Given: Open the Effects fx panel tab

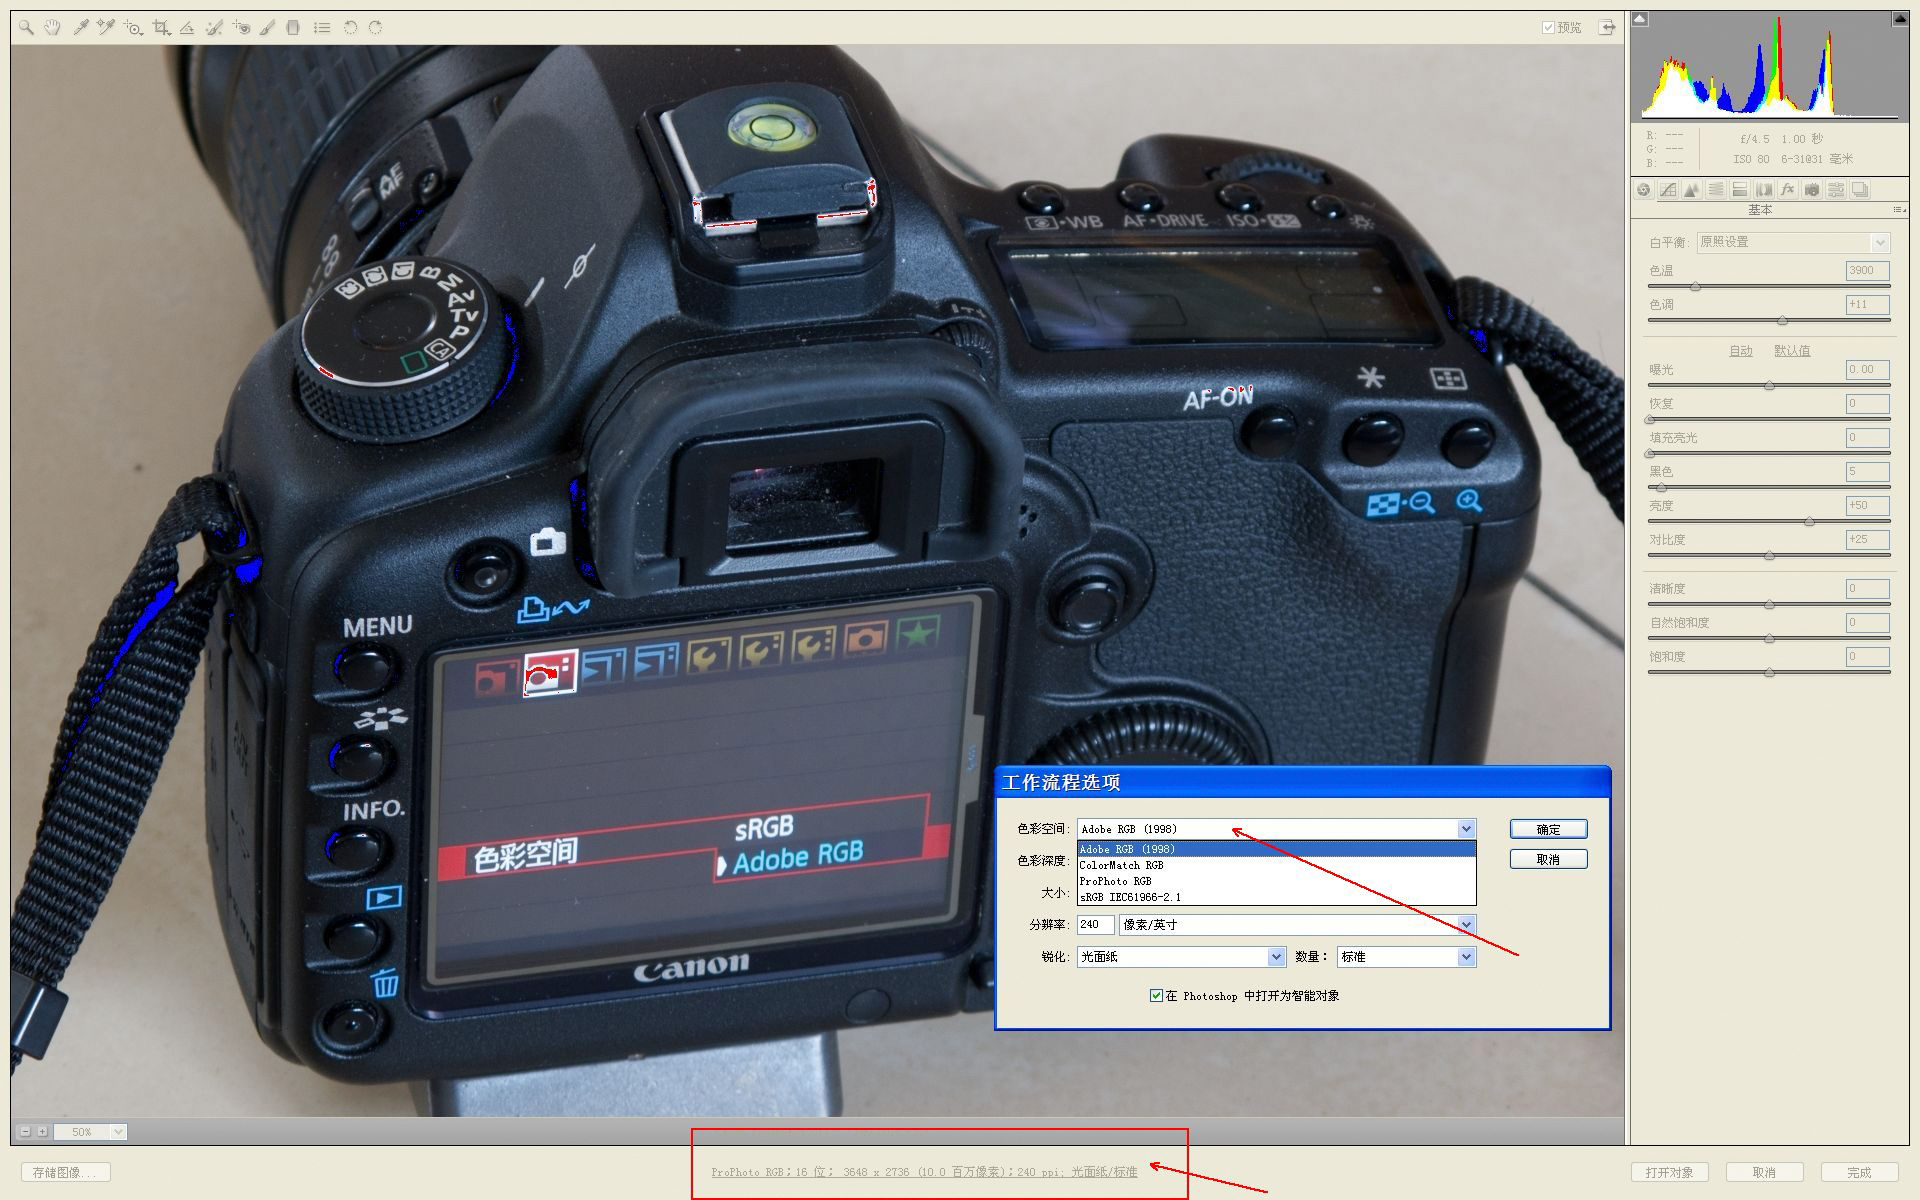Looking at the screenshot, I should (1788, 190).
